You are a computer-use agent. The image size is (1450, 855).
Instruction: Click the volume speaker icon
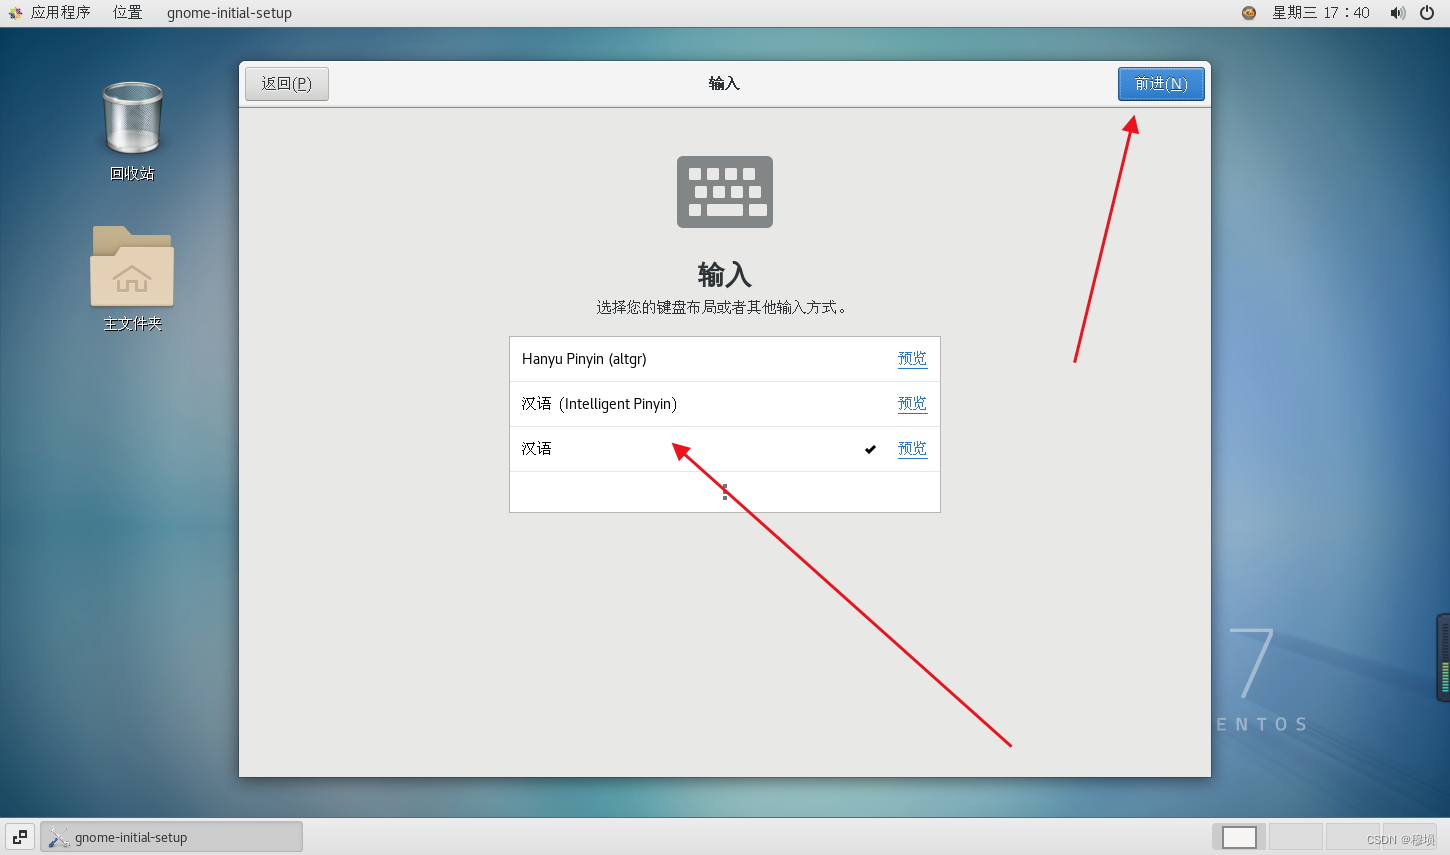pyautogui.click(x=1398, y=13)
